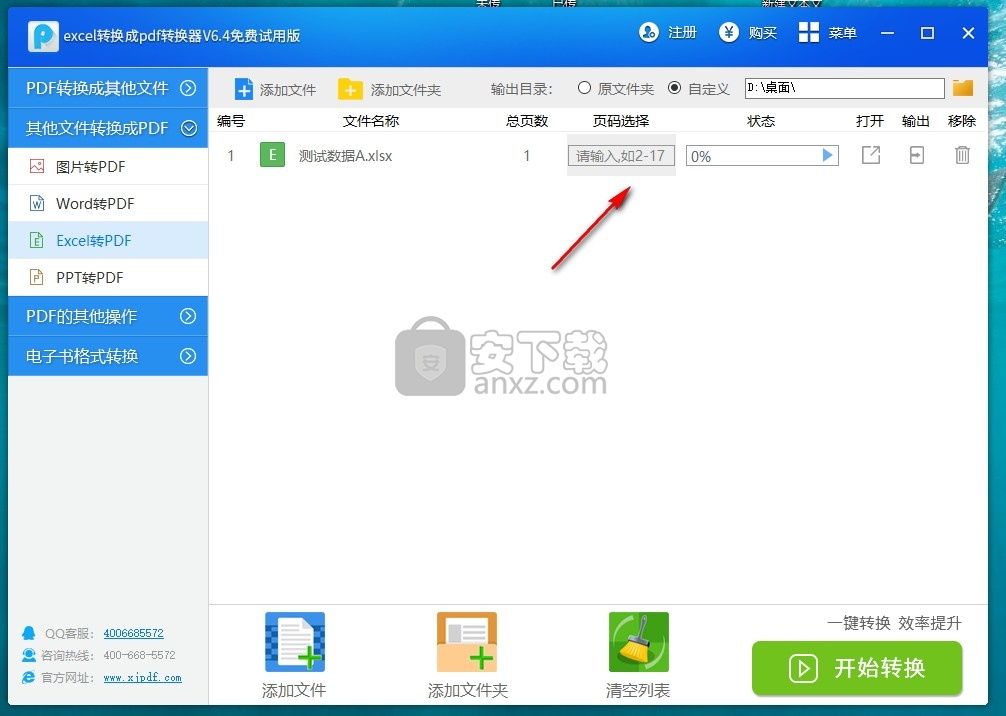This screenshot has width=1006, height=716.
Task: Select file name 测试数据A.xlsx
Action: coord(345,156)
